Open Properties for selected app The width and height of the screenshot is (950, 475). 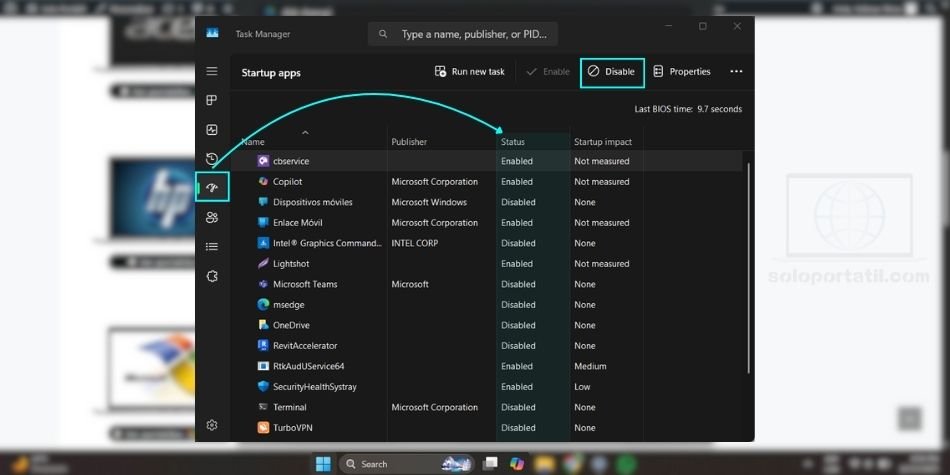tap(681, 72)
